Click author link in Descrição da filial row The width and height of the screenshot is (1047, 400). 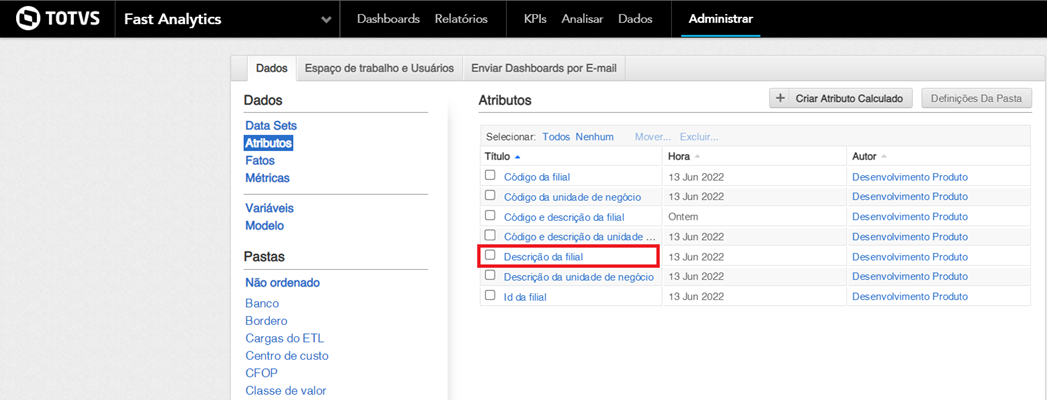click(909, 256)
